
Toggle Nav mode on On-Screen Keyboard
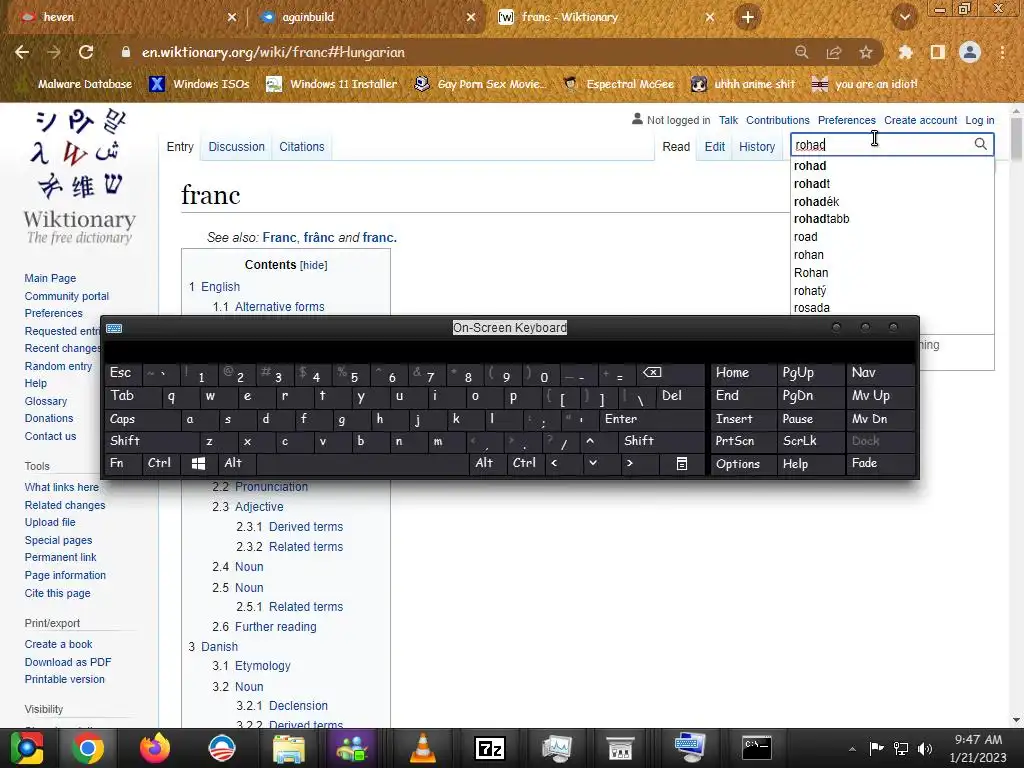(880, 373)
